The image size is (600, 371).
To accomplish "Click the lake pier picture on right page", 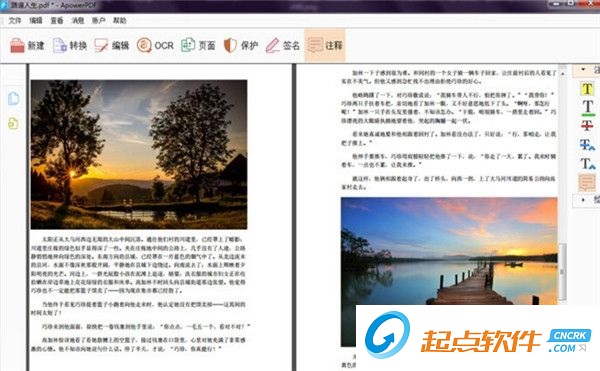I will click(x=449, y=251).
